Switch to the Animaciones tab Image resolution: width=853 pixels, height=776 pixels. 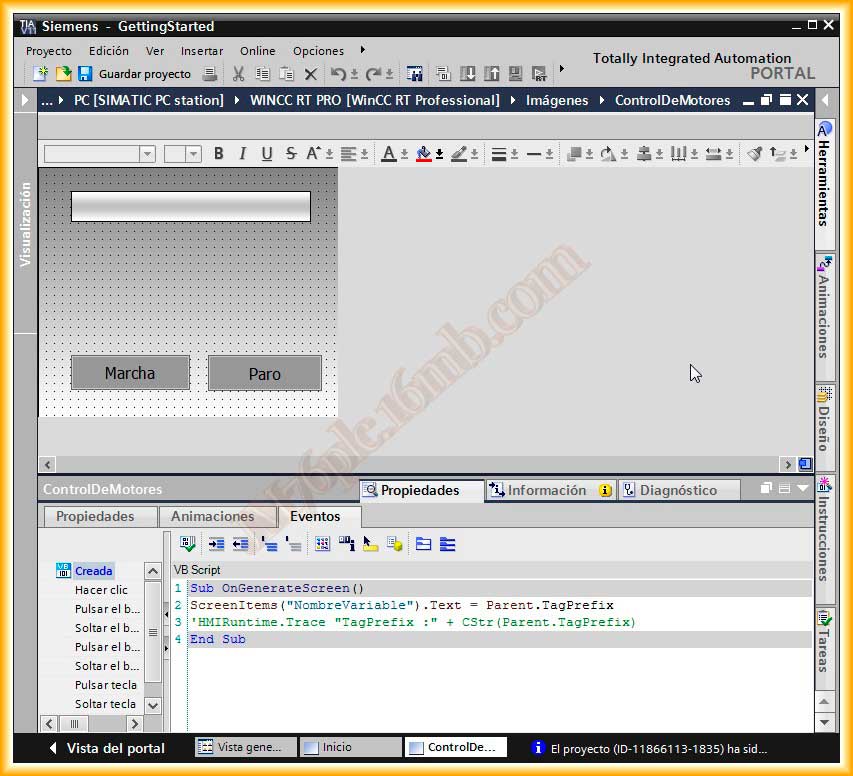point(212,516)
